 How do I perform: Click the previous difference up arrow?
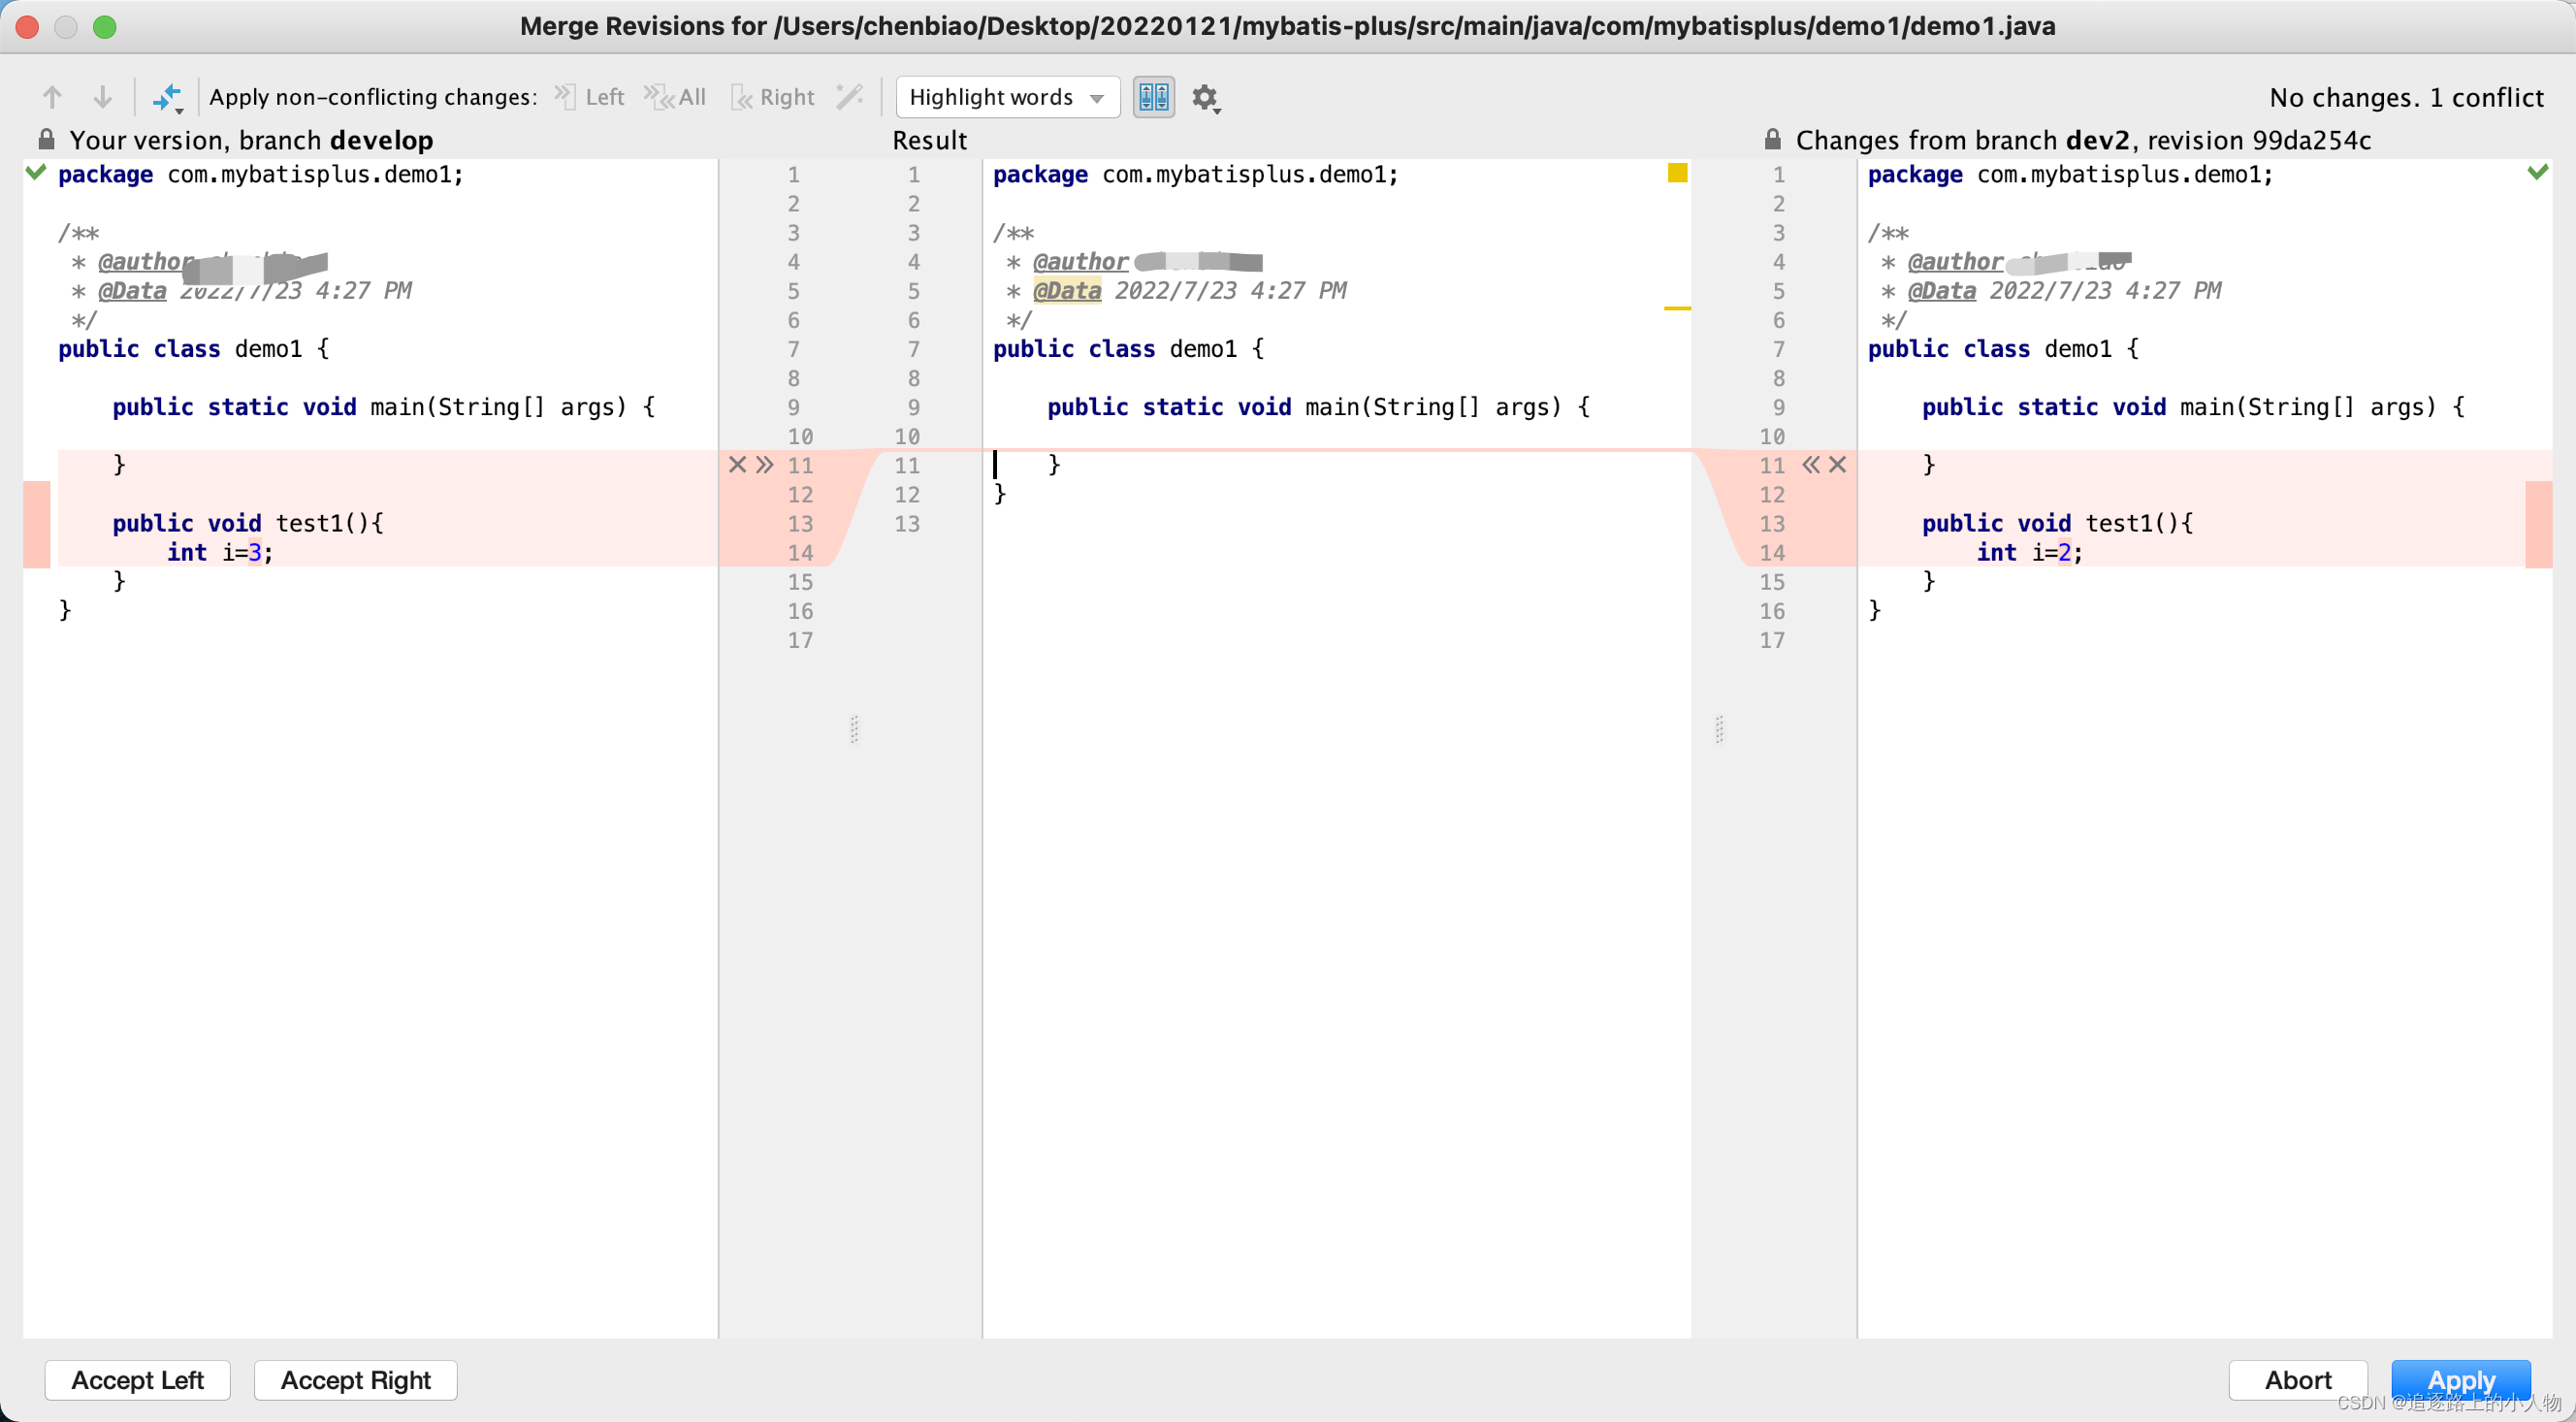coord(52,97)
